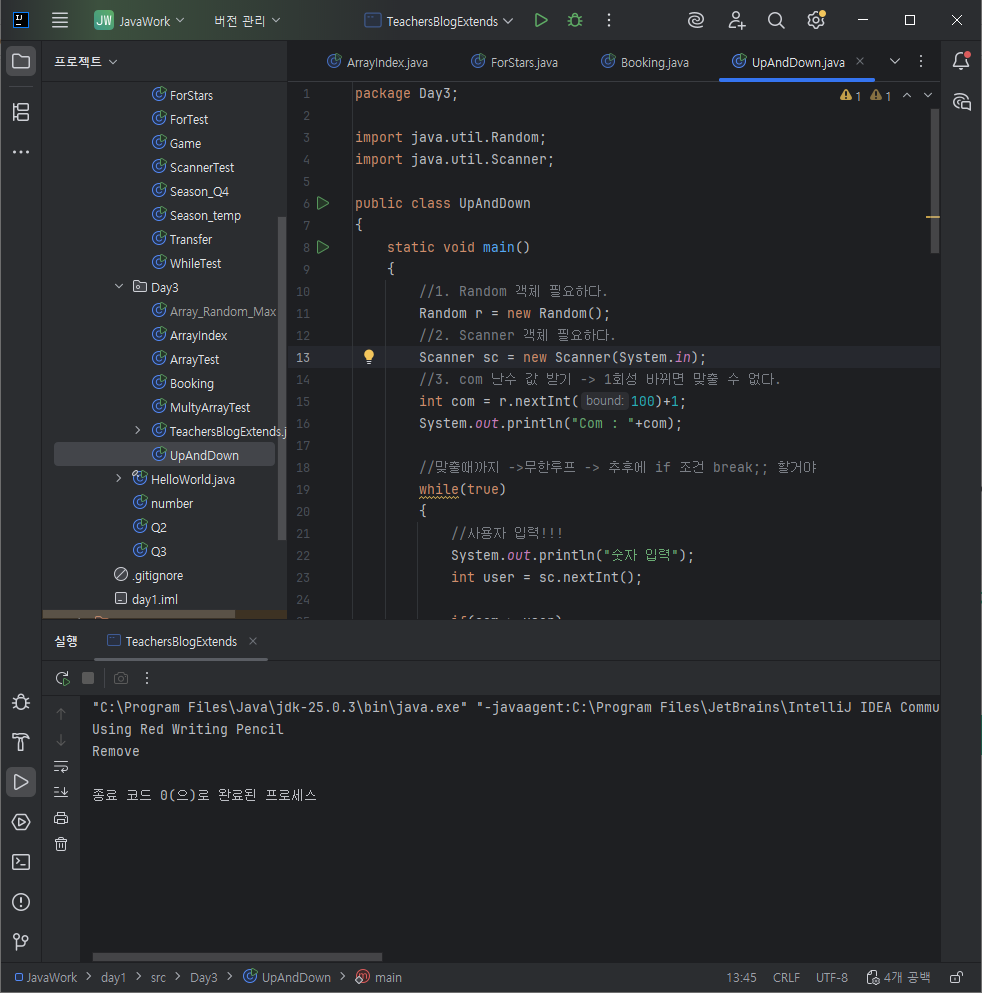Screen dimensions: 982x993
Task: Collapse the Day3 folder in project tree
Action: 119,287
